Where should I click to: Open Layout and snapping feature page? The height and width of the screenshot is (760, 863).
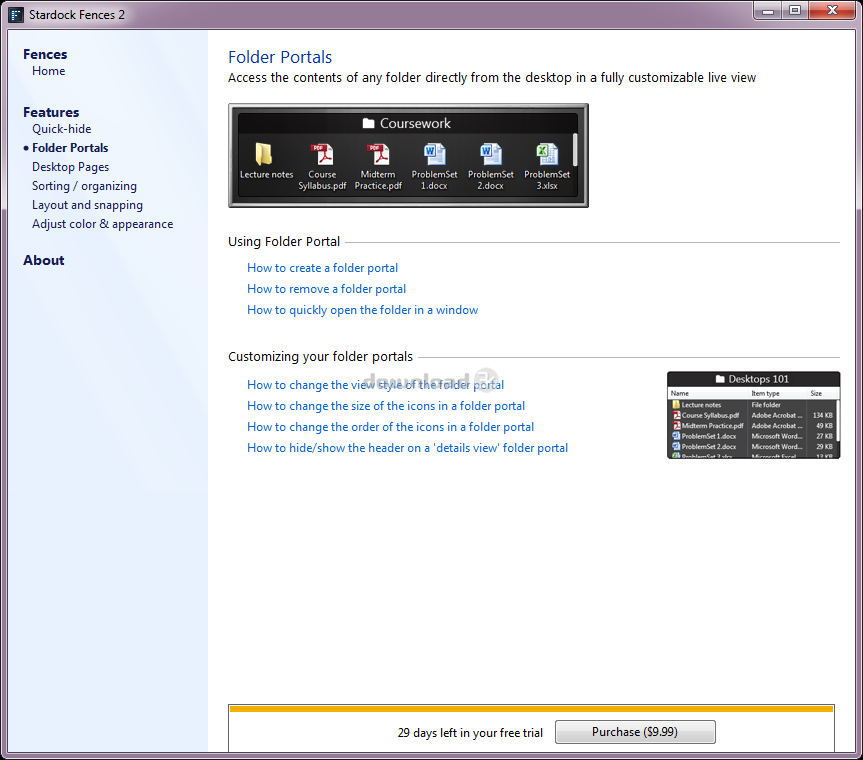pos(88,205)
